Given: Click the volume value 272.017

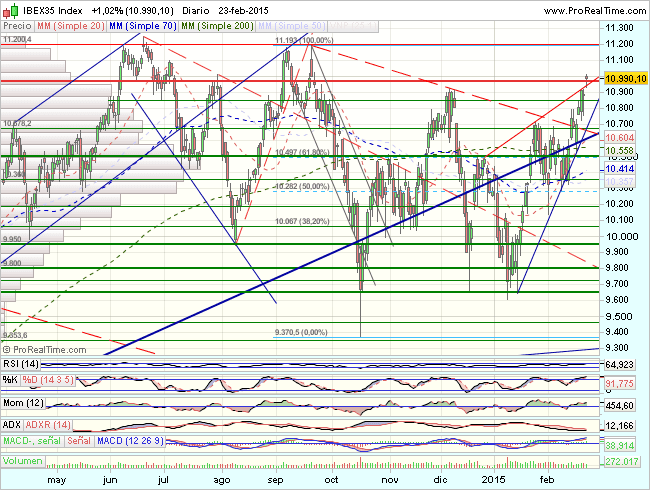Looking at the screenshot, I should (621, 461).
